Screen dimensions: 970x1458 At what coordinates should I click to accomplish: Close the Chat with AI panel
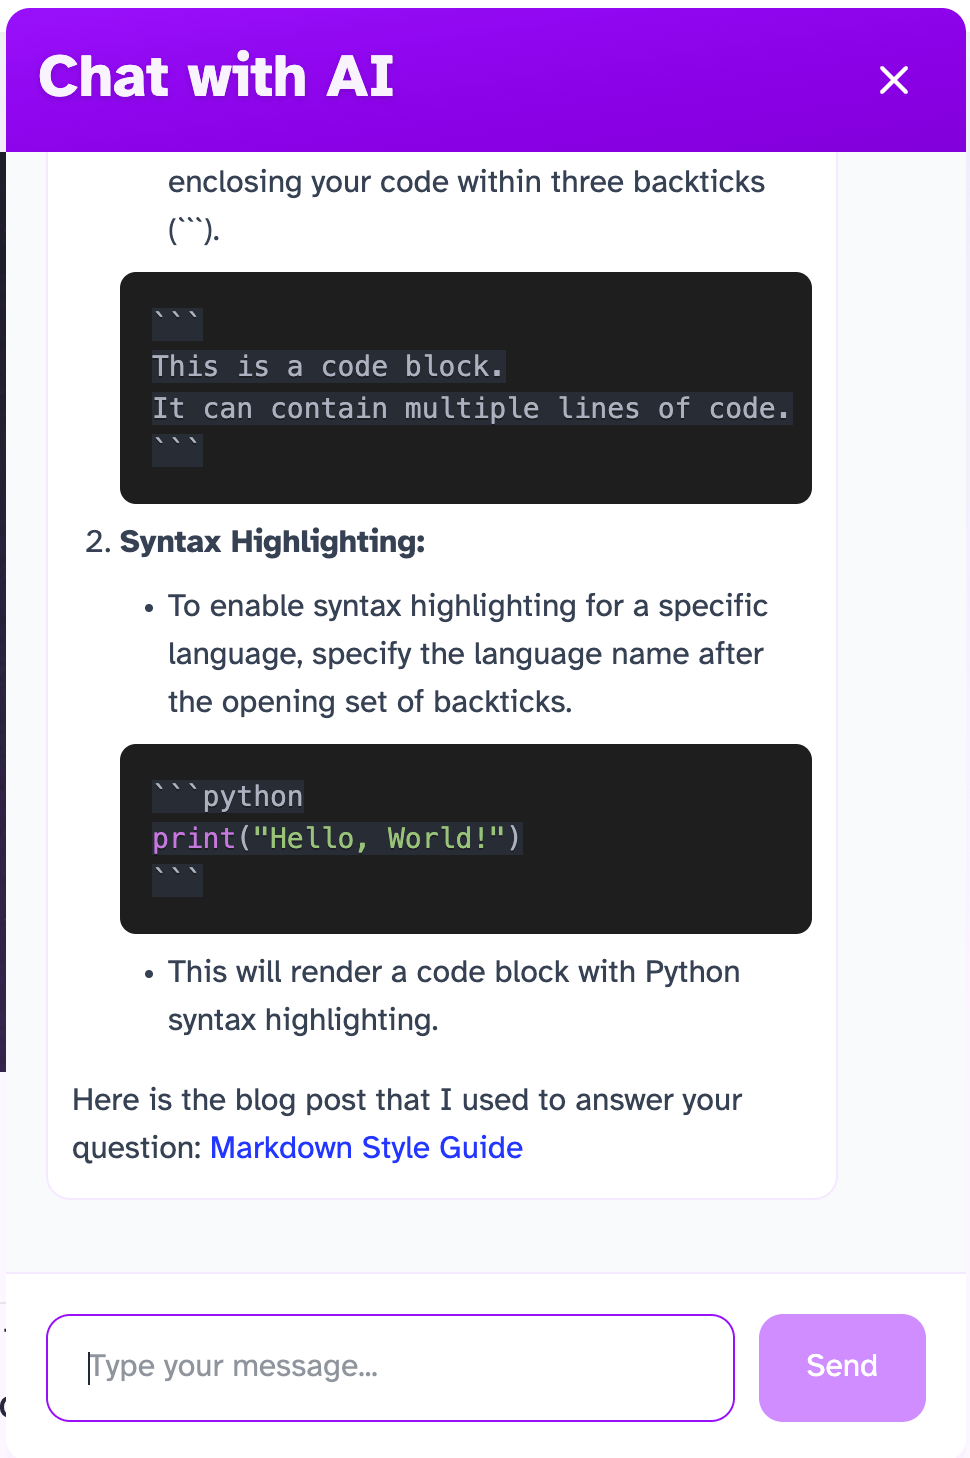893,80
